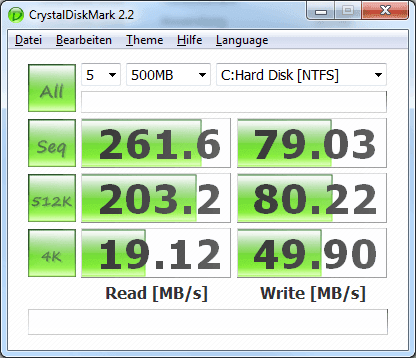Open the Bearbeiten menu

tap(84, 40)
